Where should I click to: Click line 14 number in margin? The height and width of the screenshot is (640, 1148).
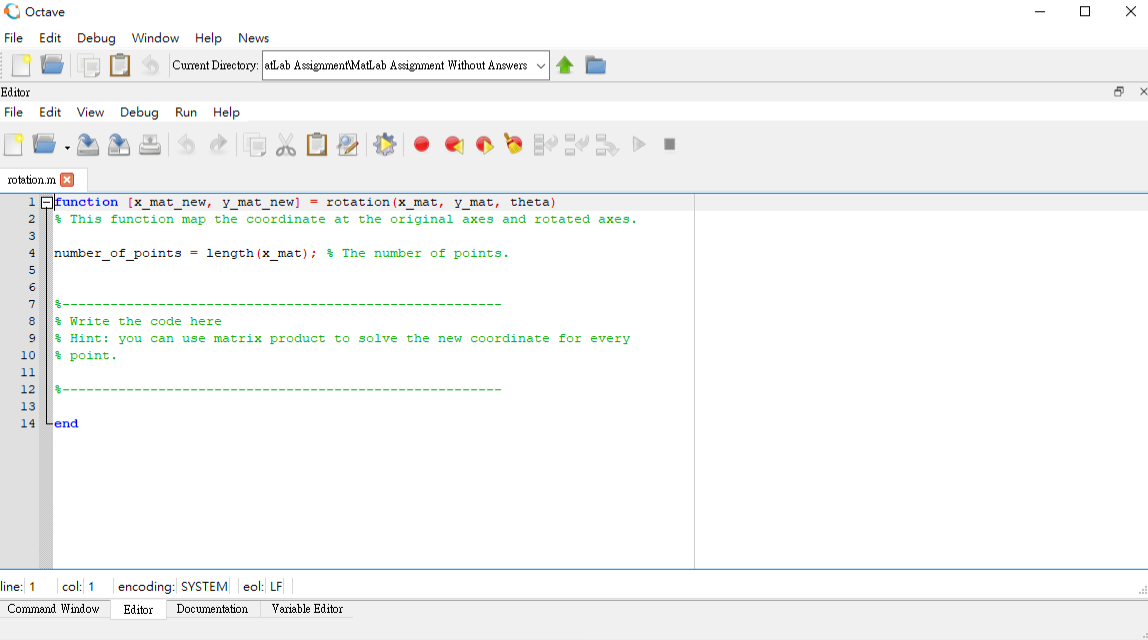pos(28,423)
